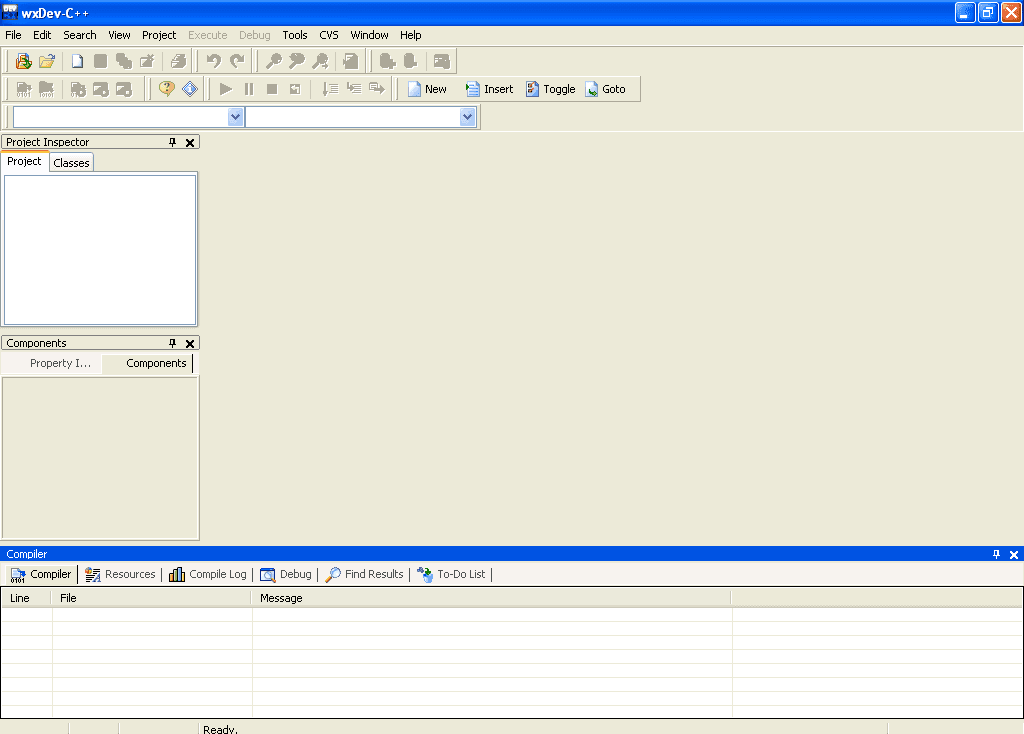1024x734 pixels.
Task: Switch to the Compile Log tab
Action: pos(208,575)
